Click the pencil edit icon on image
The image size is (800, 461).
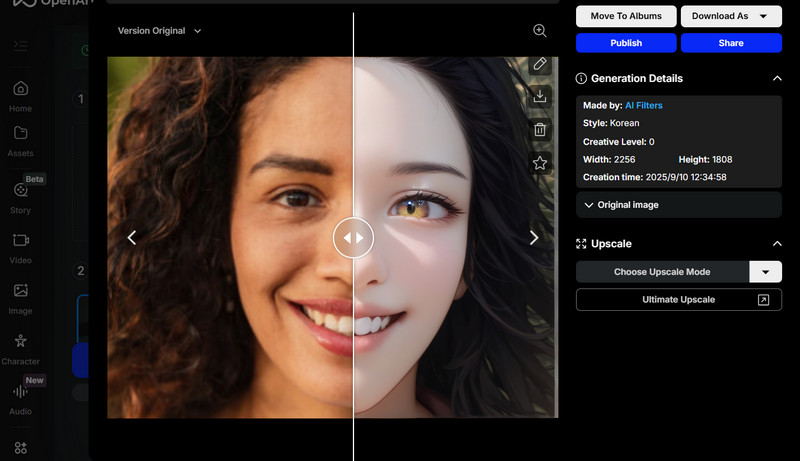pyautogui.click(x=540, y=64)
